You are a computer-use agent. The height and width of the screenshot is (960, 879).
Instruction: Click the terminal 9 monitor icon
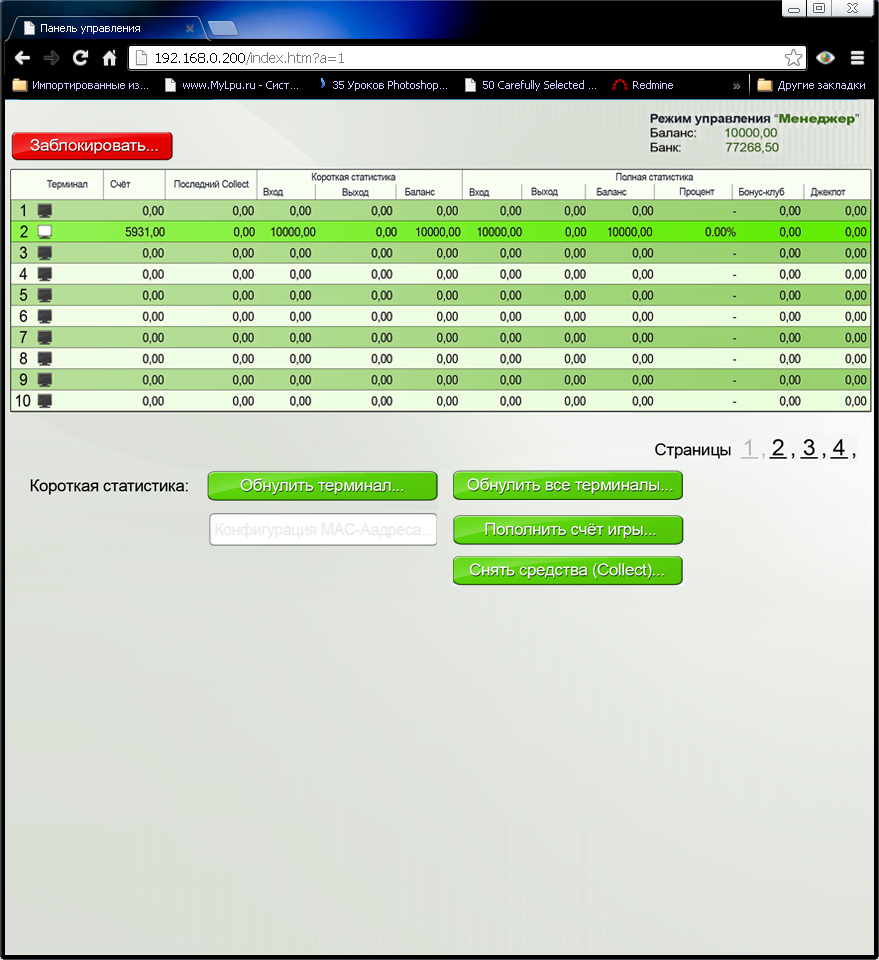[45, 380]
